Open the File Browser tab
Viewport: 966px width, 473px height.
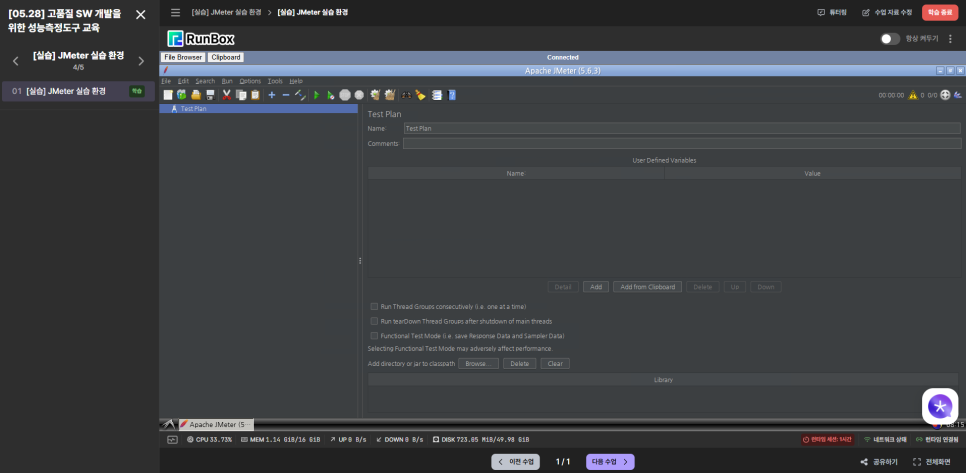point(183,57)
